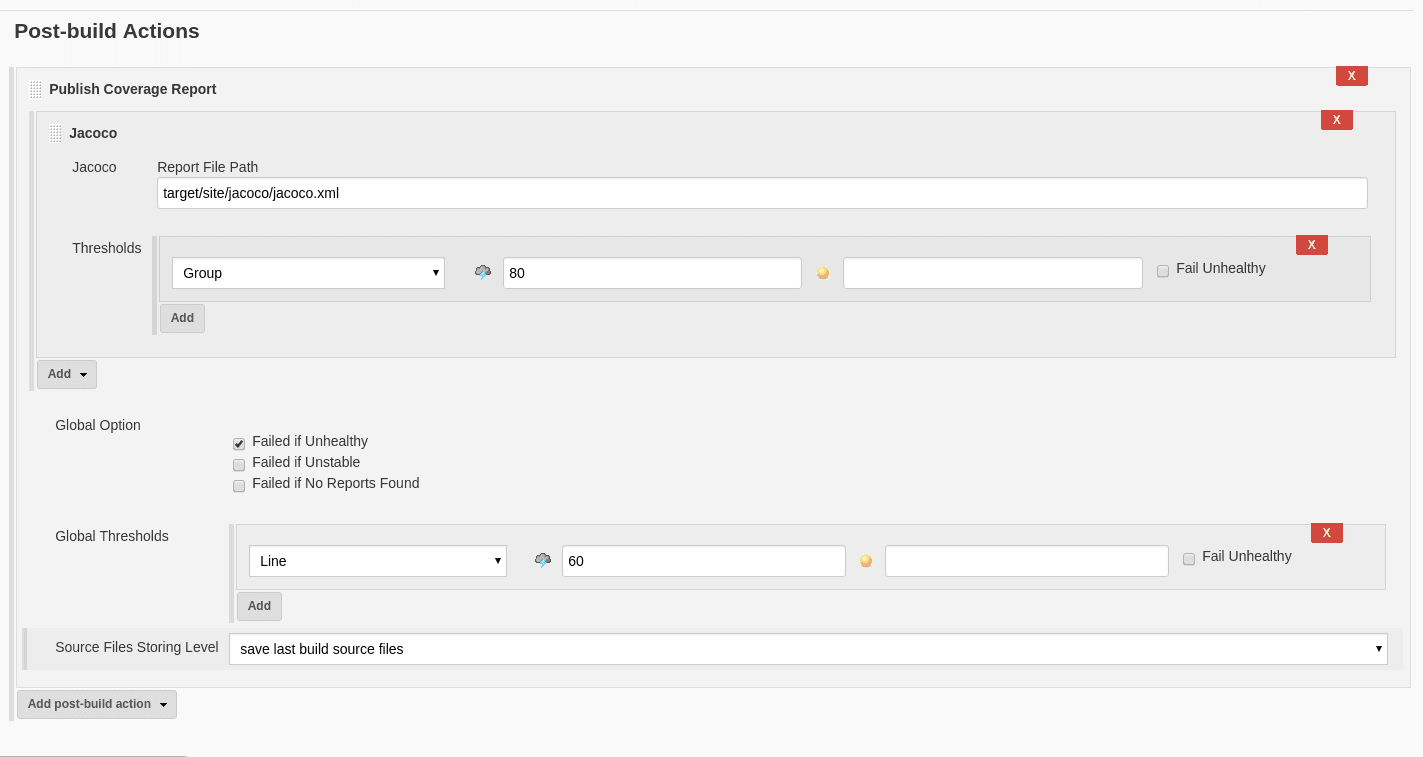Viewport: 1423px width, 757px height.
Task: Remove the Publish Coverage Report block with red X
Action: [1351, 75]
